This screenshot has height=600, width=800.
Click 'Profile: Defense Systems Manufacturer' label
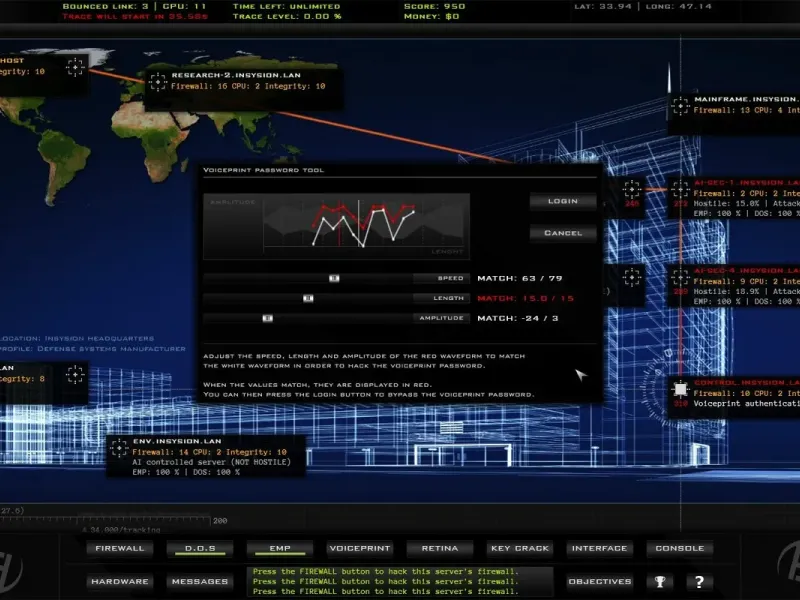click(93, 349)
